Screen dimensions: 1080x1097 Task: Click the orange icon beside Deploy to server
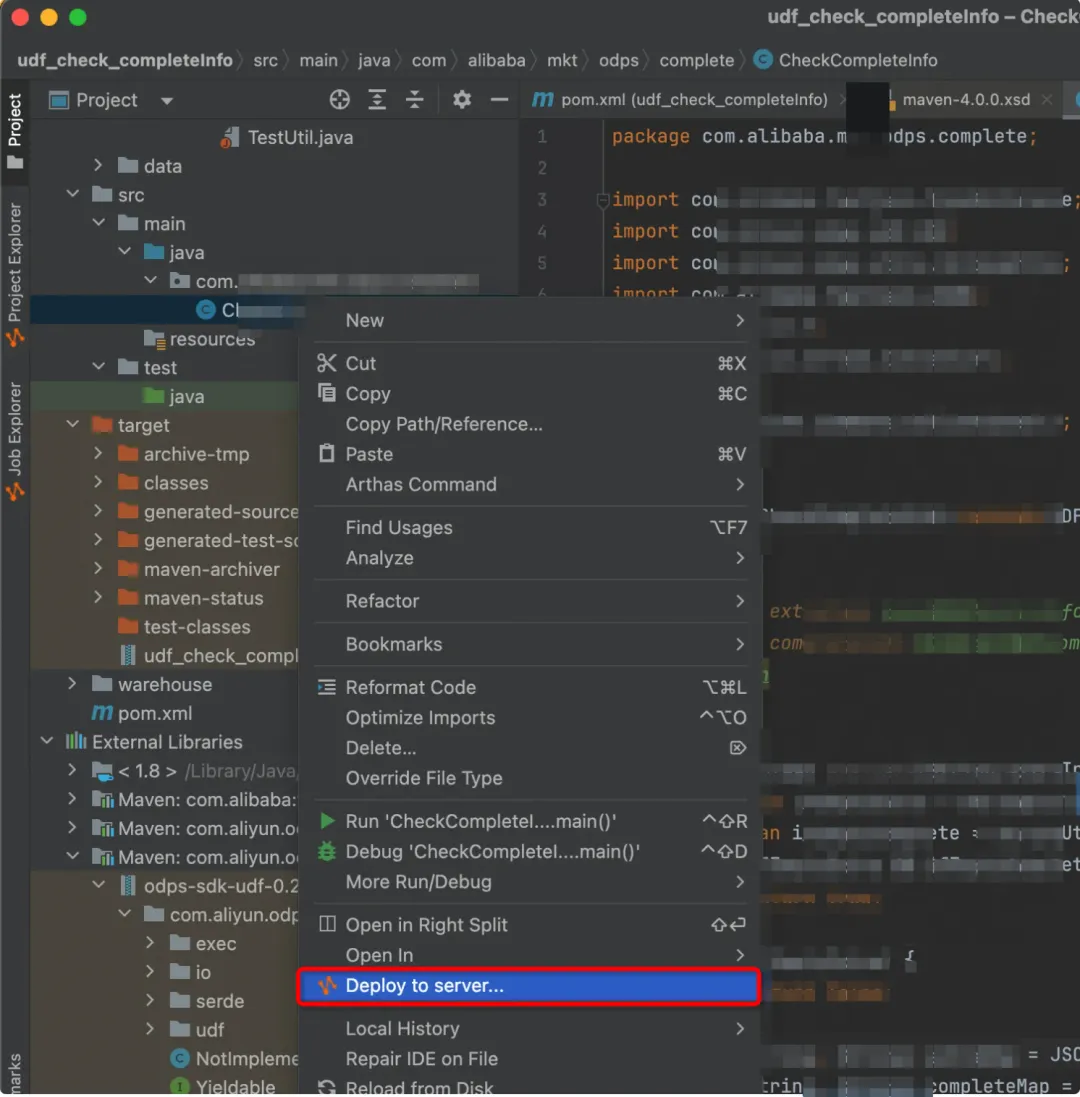327,987
